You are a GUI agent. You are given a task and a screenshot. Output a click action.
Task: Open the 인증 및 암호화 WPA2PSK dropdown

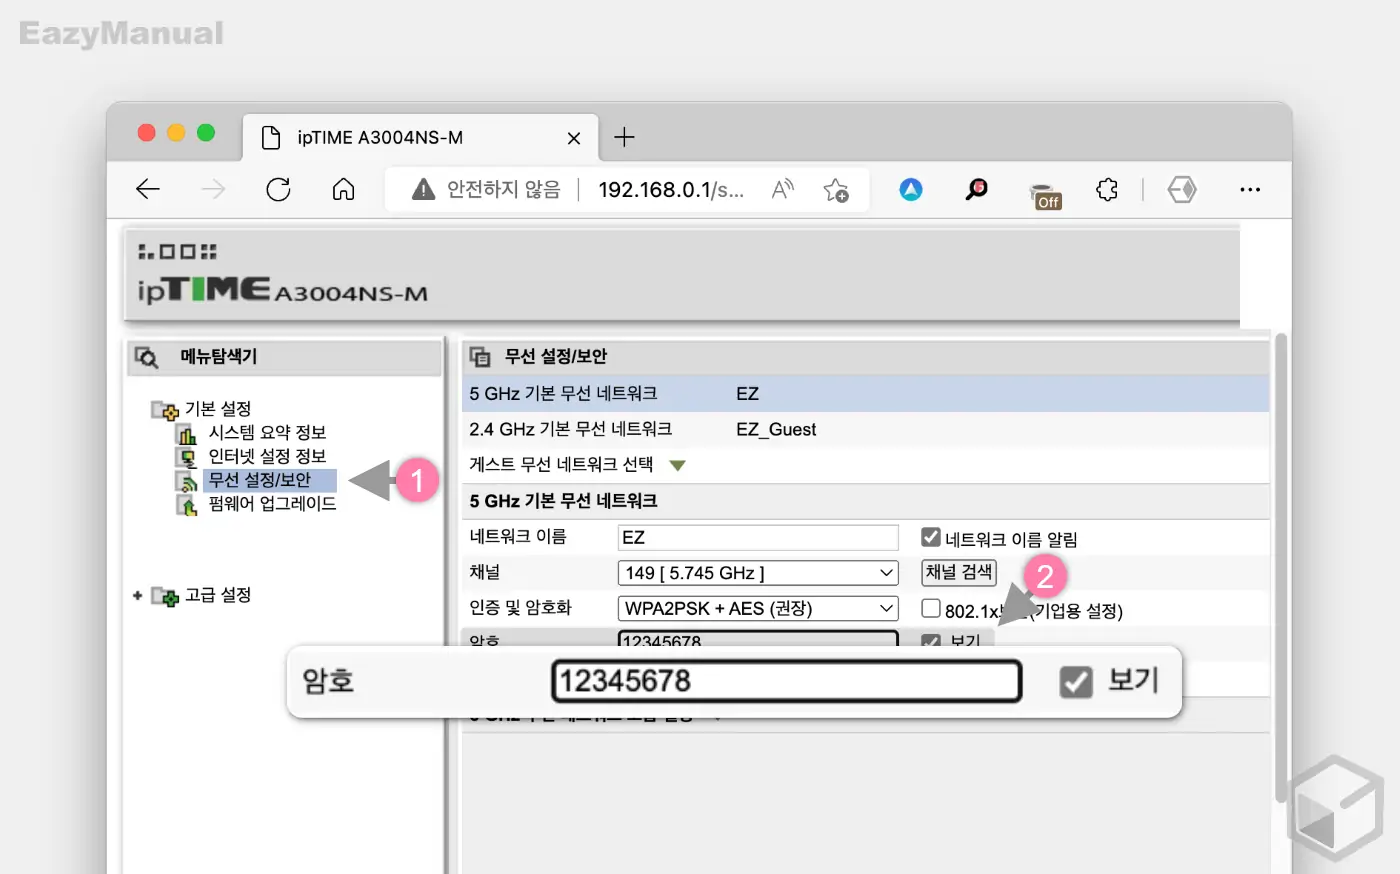758,608
